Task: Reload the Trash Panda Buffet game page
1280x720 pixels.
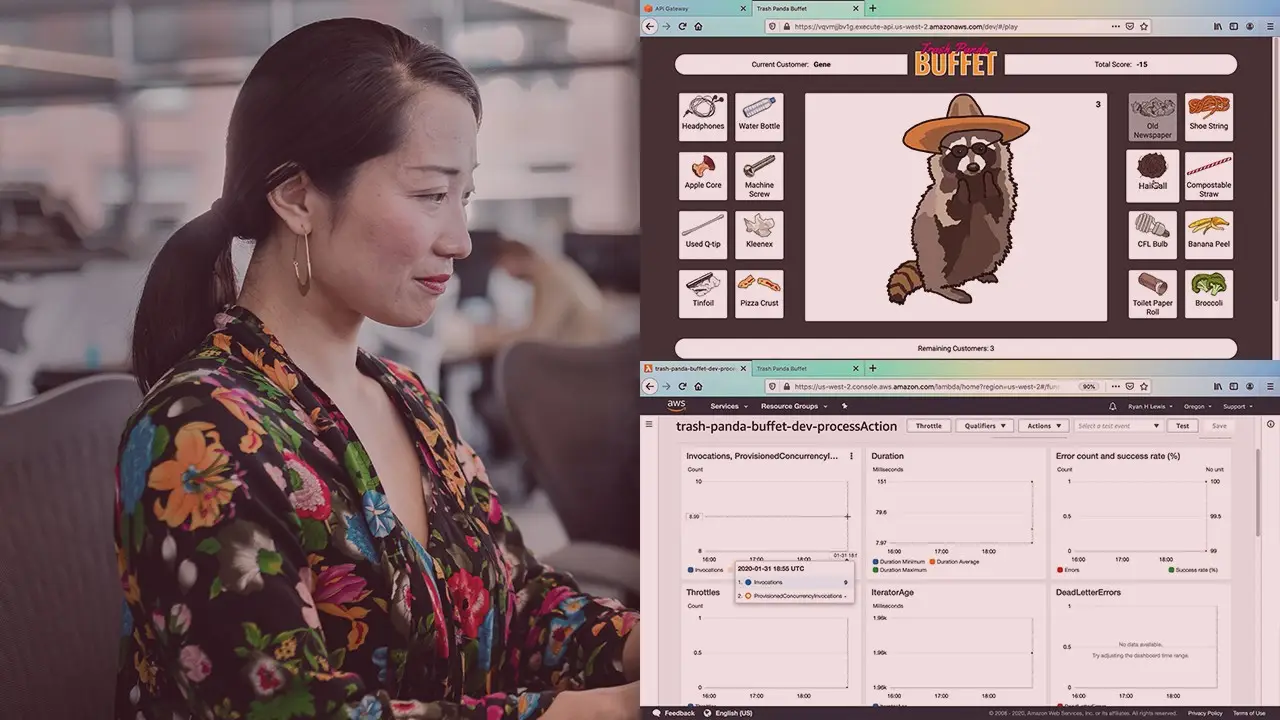Action: (683, 26)
